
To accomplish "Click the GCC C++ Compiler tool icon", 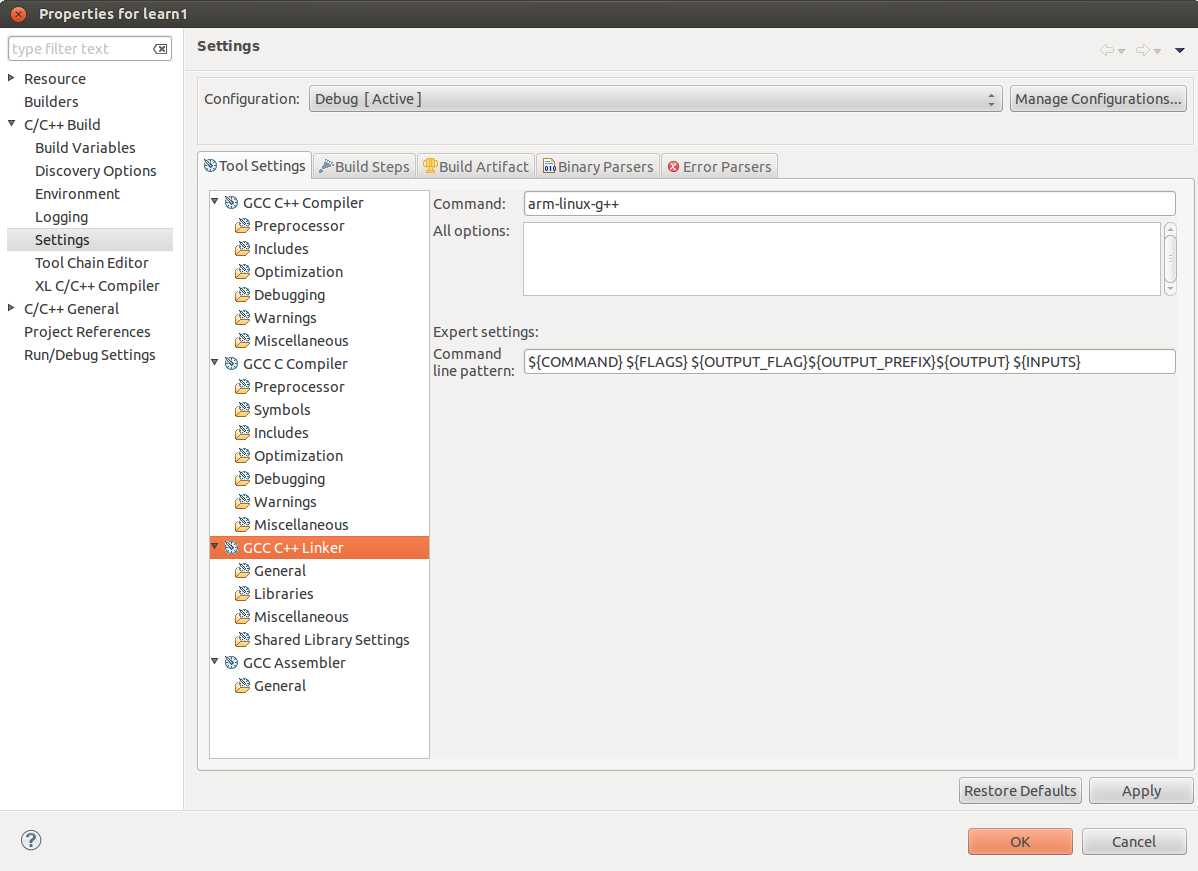I will tap(231, 202).
